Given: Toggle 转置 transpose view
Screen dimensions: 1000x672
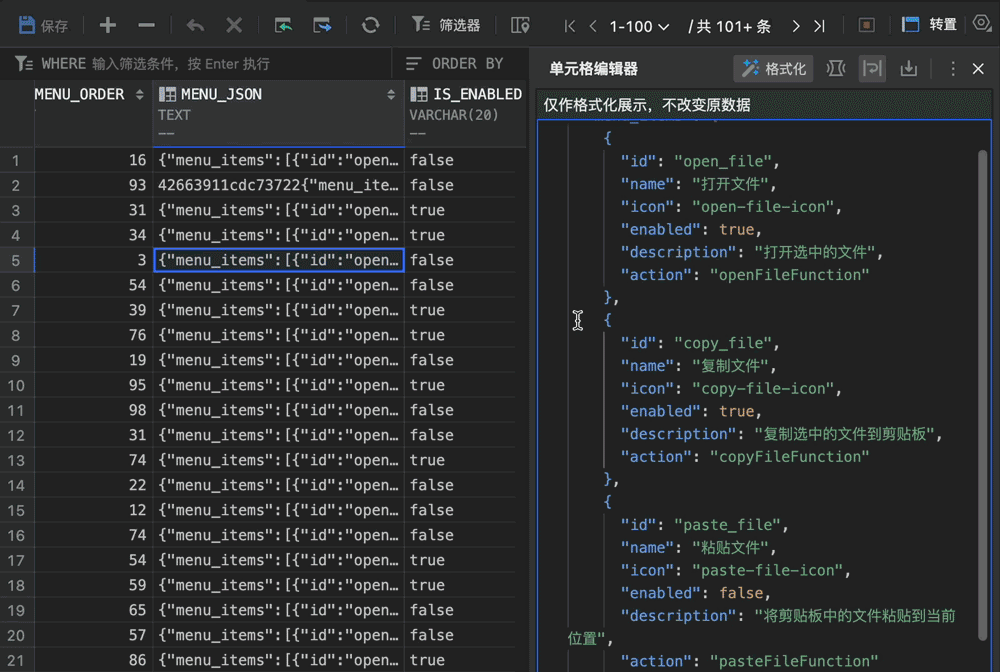Looking at the screenshot, I should 929,25.
